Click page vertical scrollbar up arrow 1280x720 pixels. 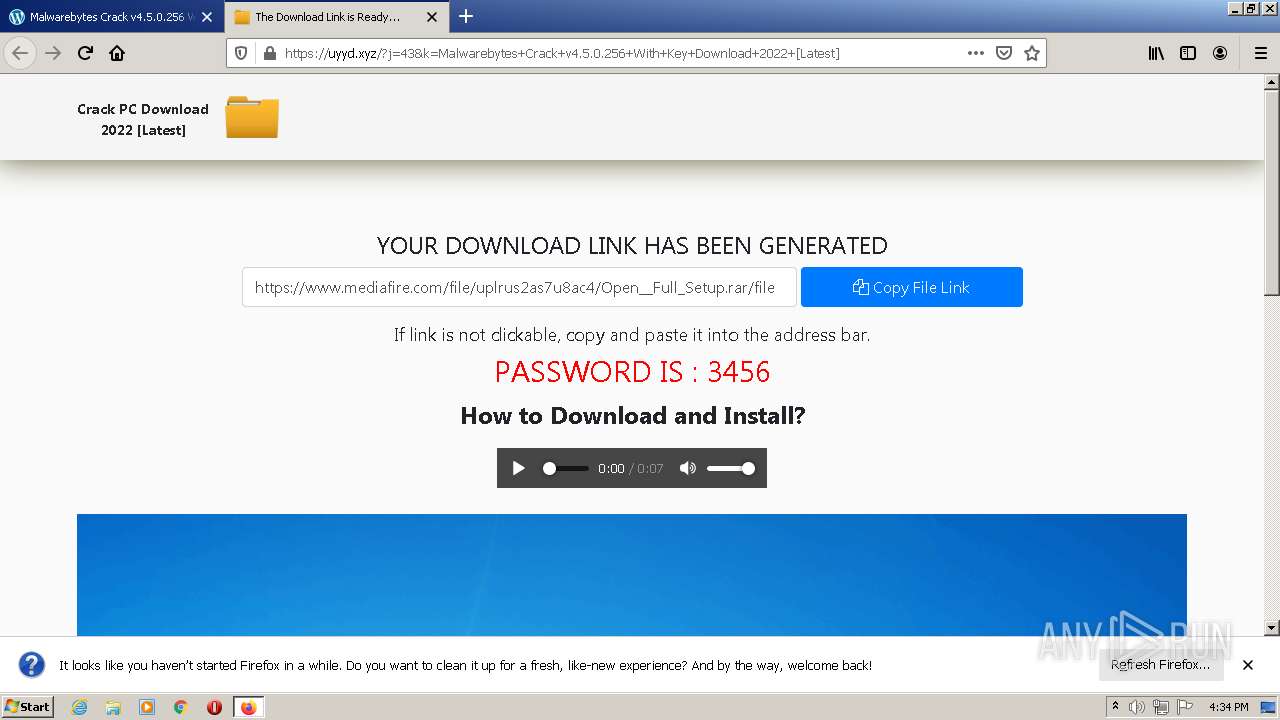click(x=1272, y=82)
